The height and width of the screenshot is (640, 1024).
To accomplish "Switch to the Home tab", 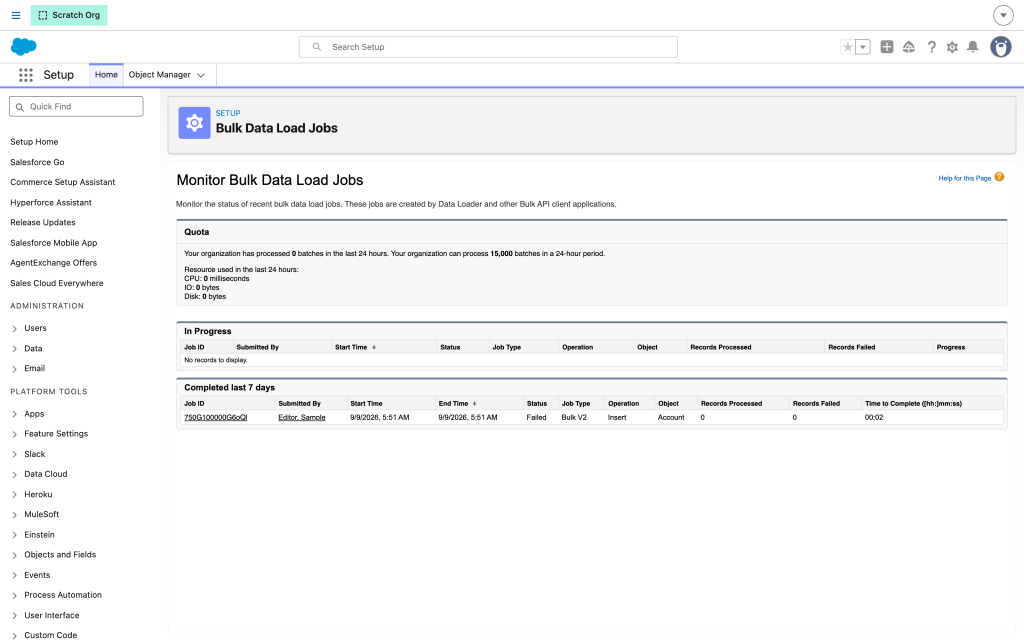I will pos(106,75).
